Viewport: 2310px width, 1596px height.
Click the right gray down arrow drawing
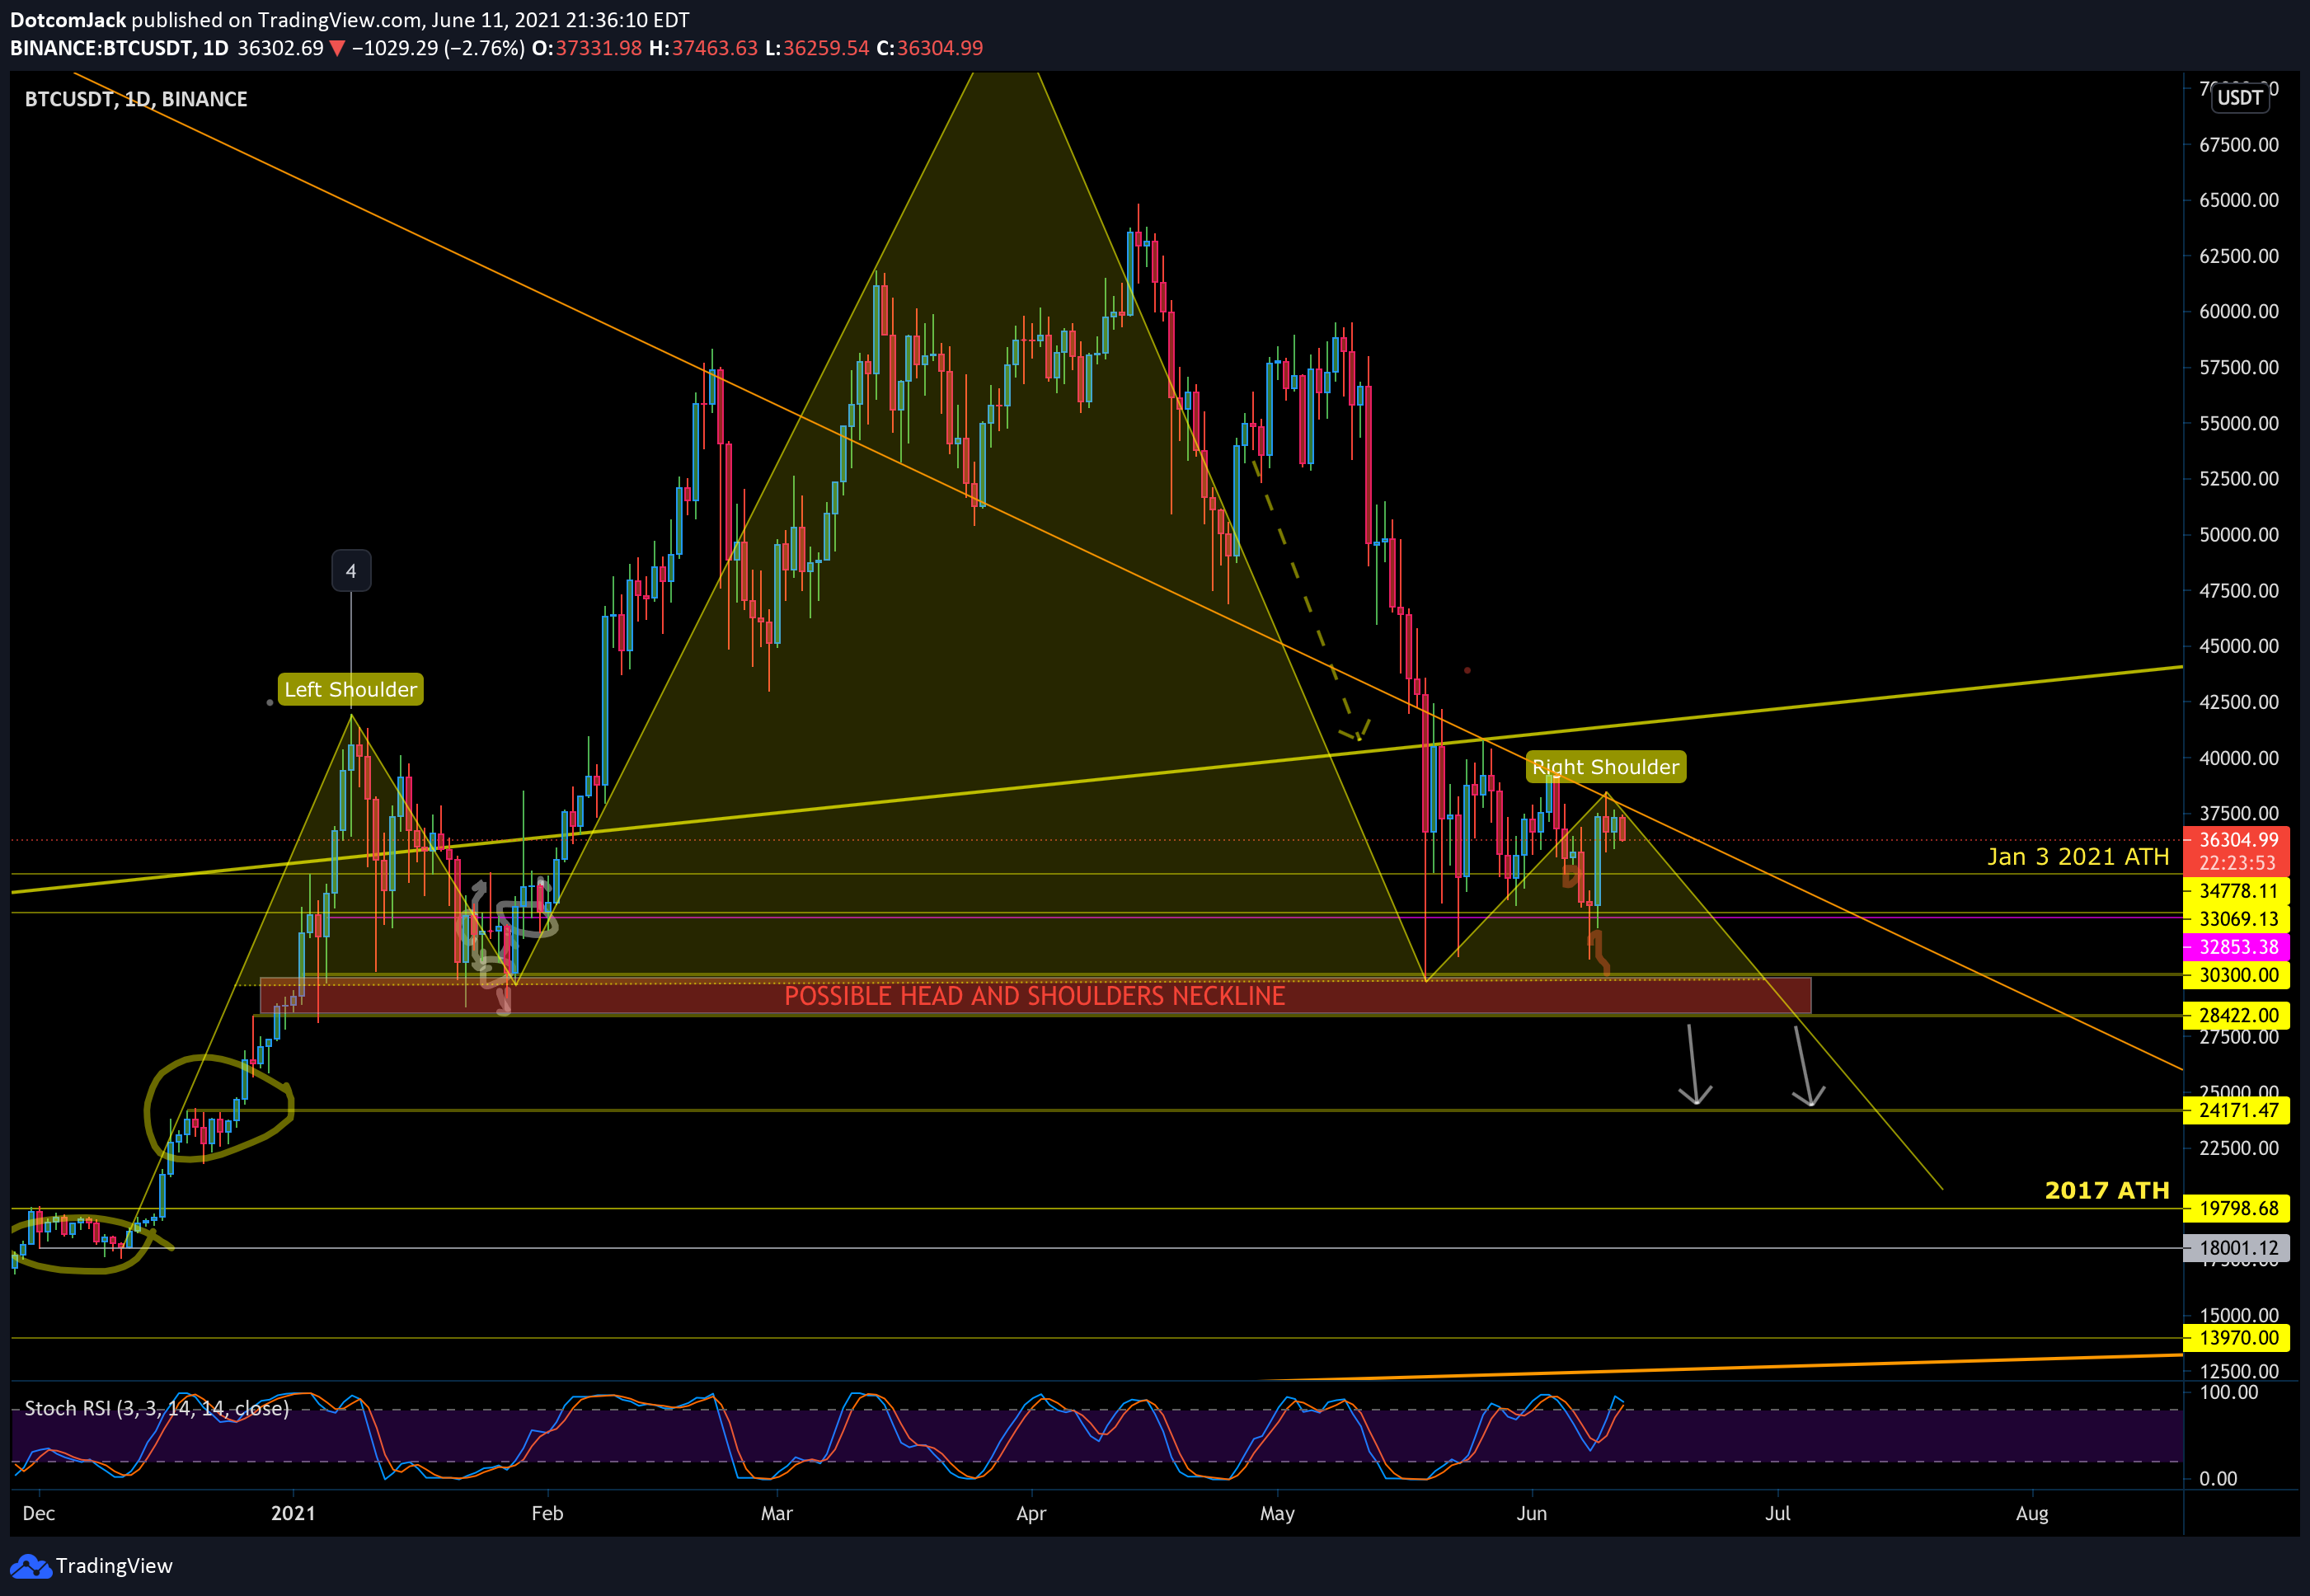(x=1807, y=1066)
